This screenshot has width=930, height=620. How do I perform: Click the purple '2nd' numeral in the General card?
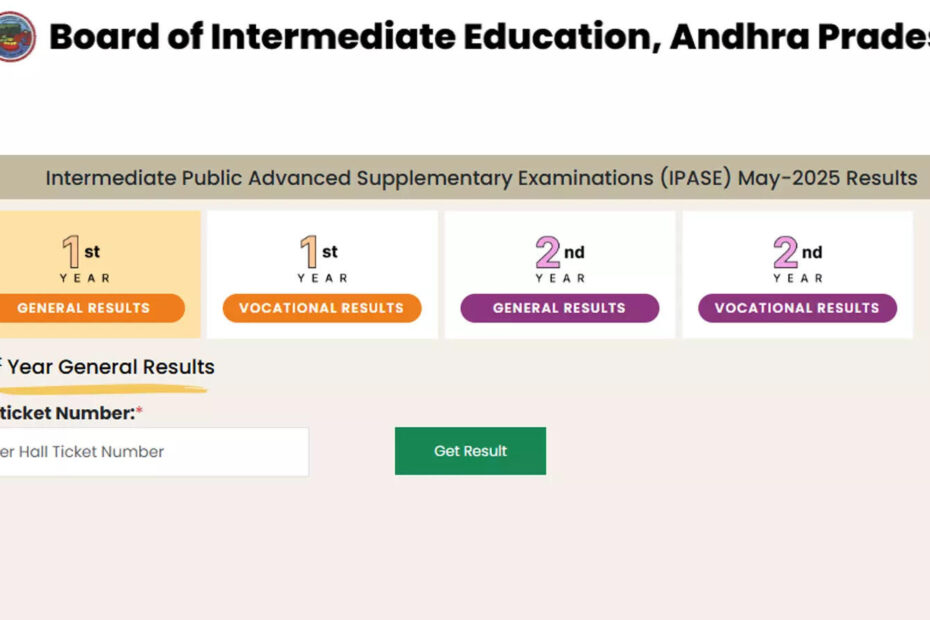coord(548,252)
